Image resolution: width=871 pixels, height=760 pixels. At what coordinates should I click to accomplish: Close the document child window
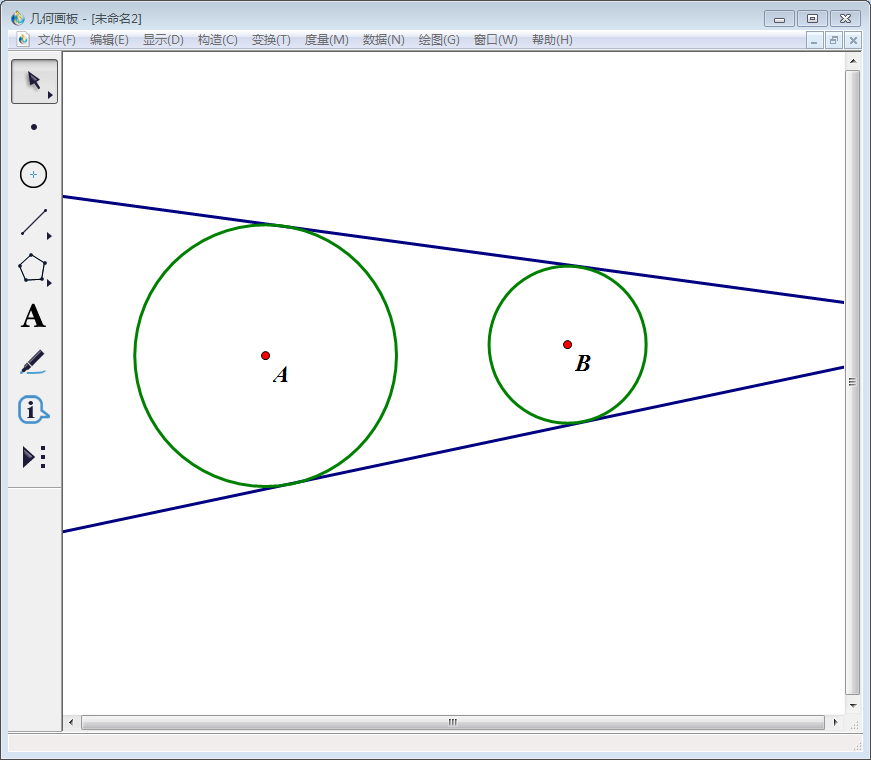pos(853,40)
